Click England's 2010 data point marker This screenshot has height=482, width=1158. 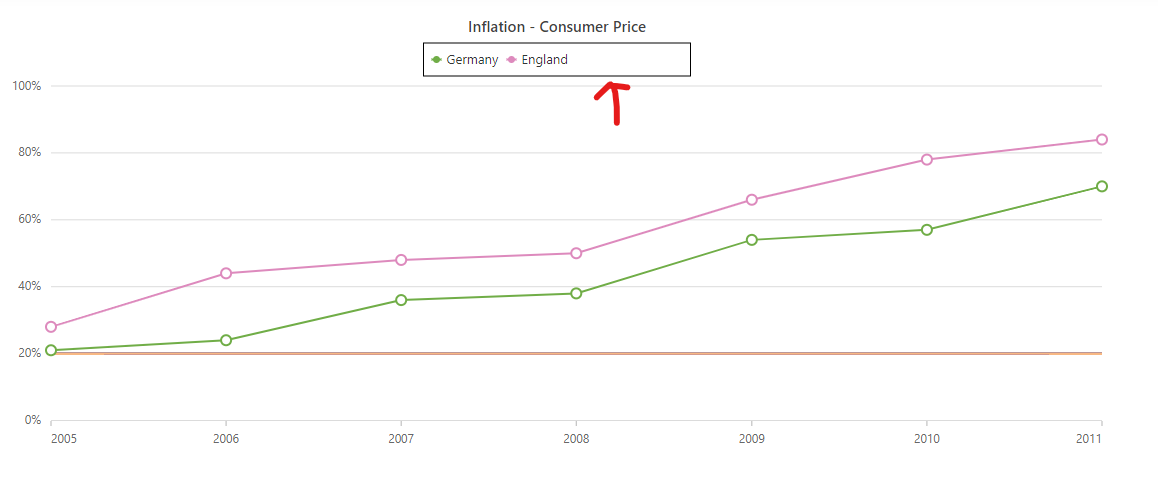tap(927, 159)
